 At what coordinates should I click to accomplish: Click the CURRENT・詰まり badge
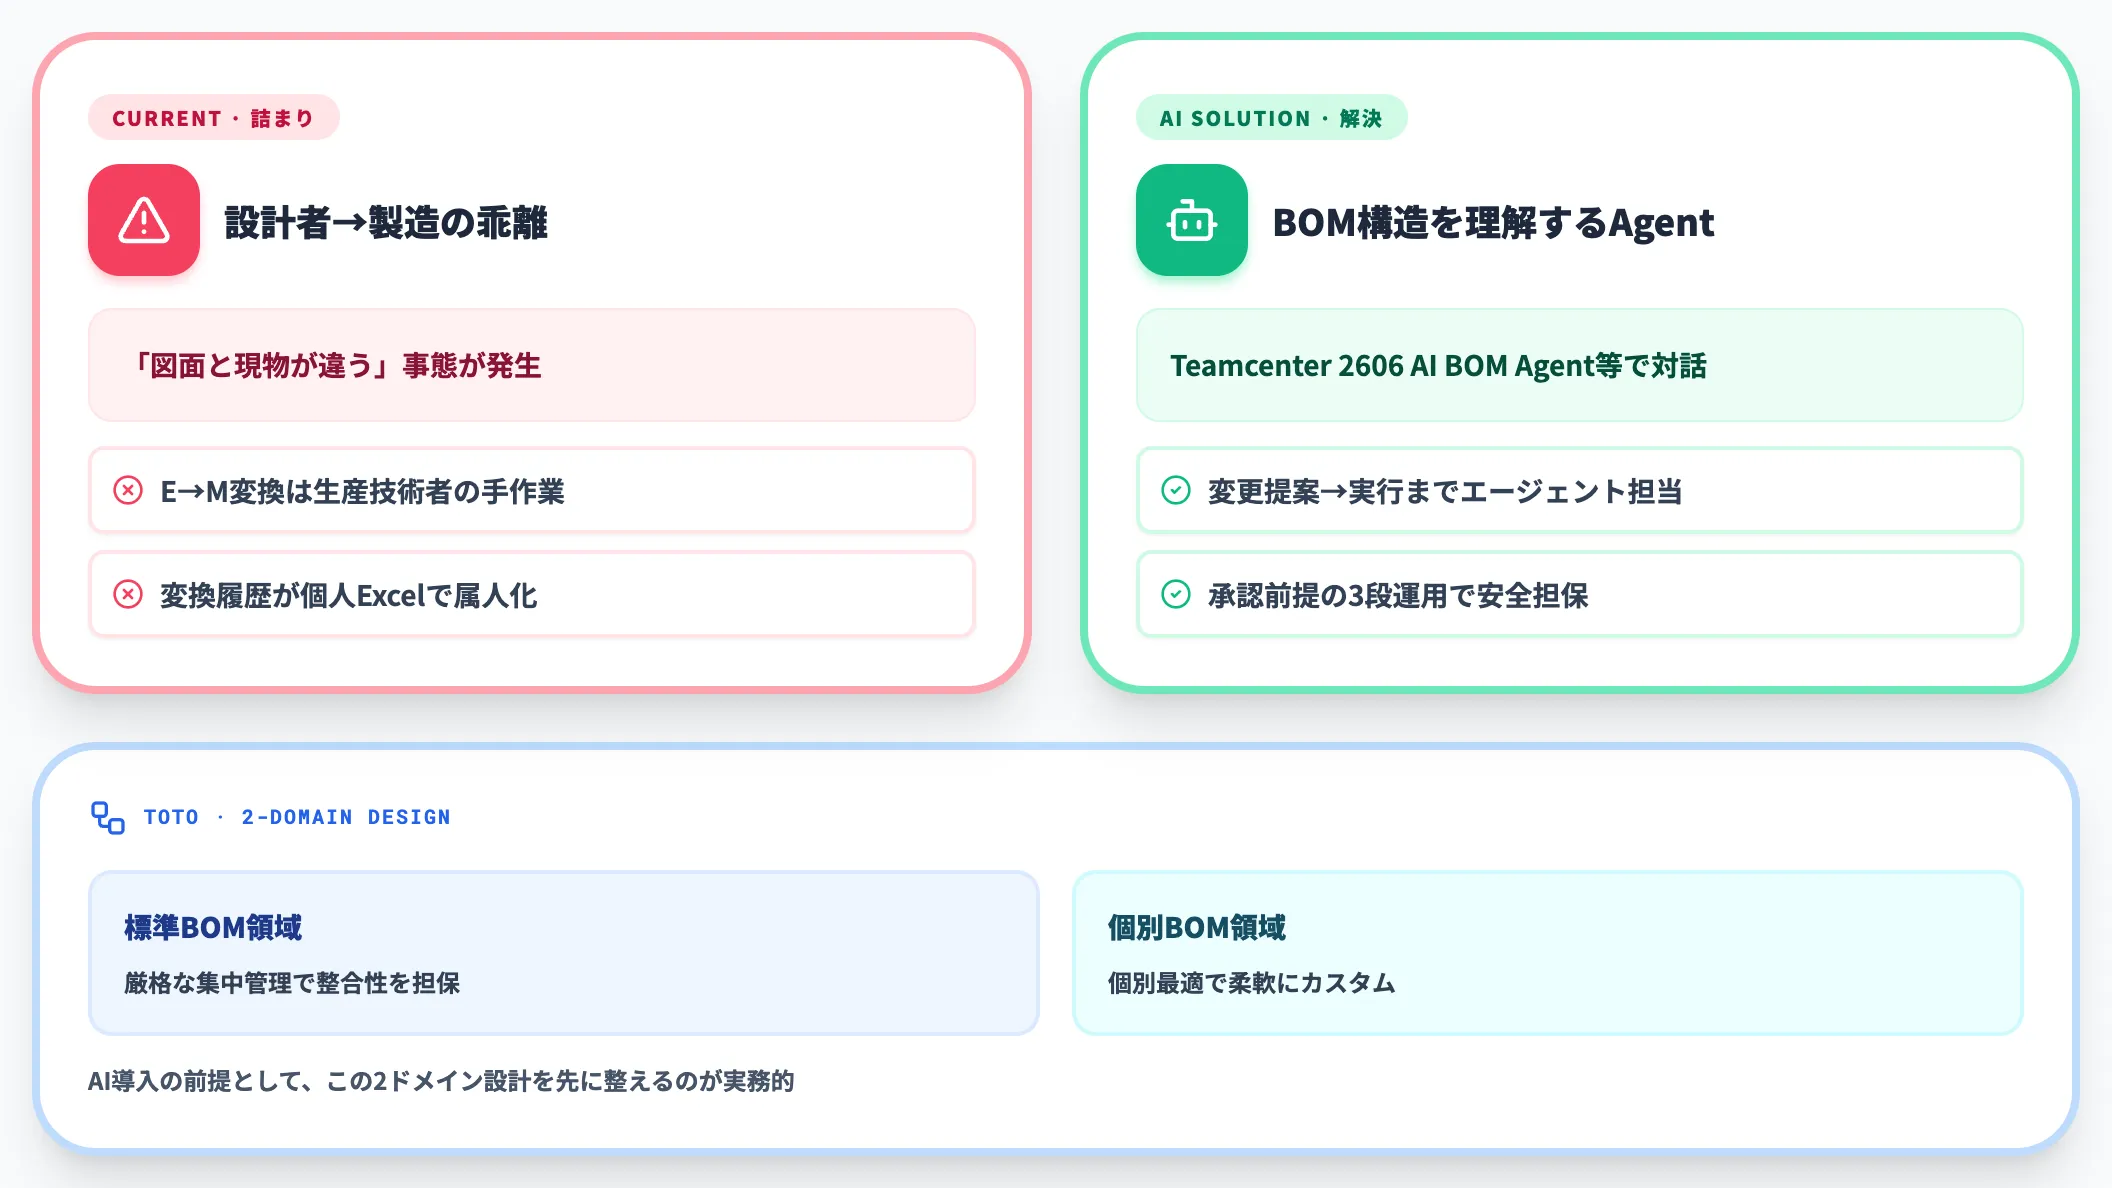coord(214,118)
